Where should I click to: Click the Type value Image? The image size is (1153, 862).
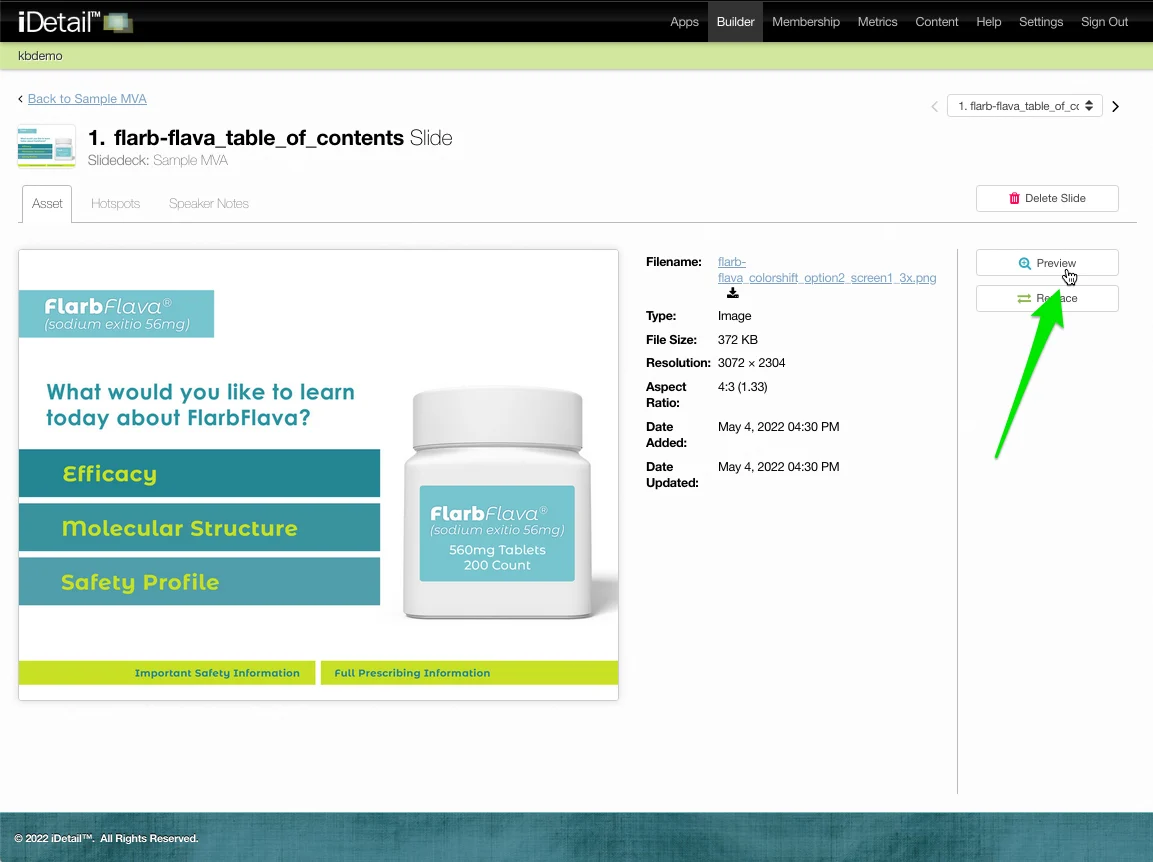tap(735, 316)
